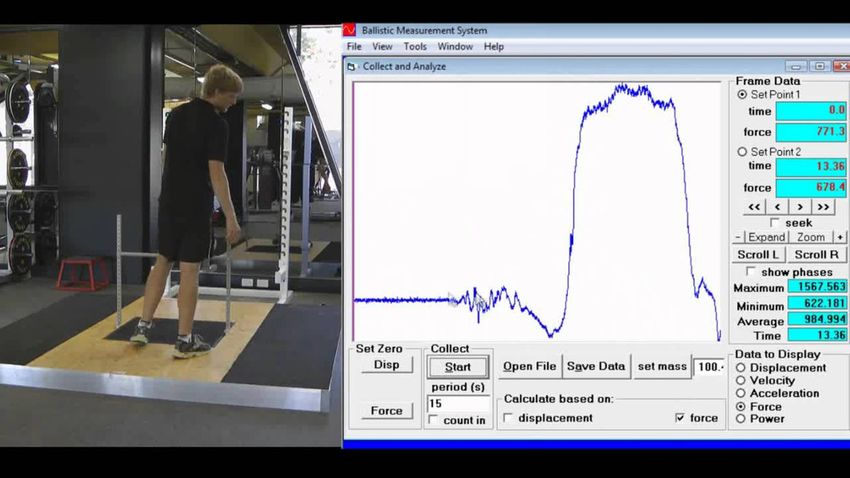This screenshot has height=478, width=850.
Task: Enable the seek checkbox
Action: click(x=775, y=223)
